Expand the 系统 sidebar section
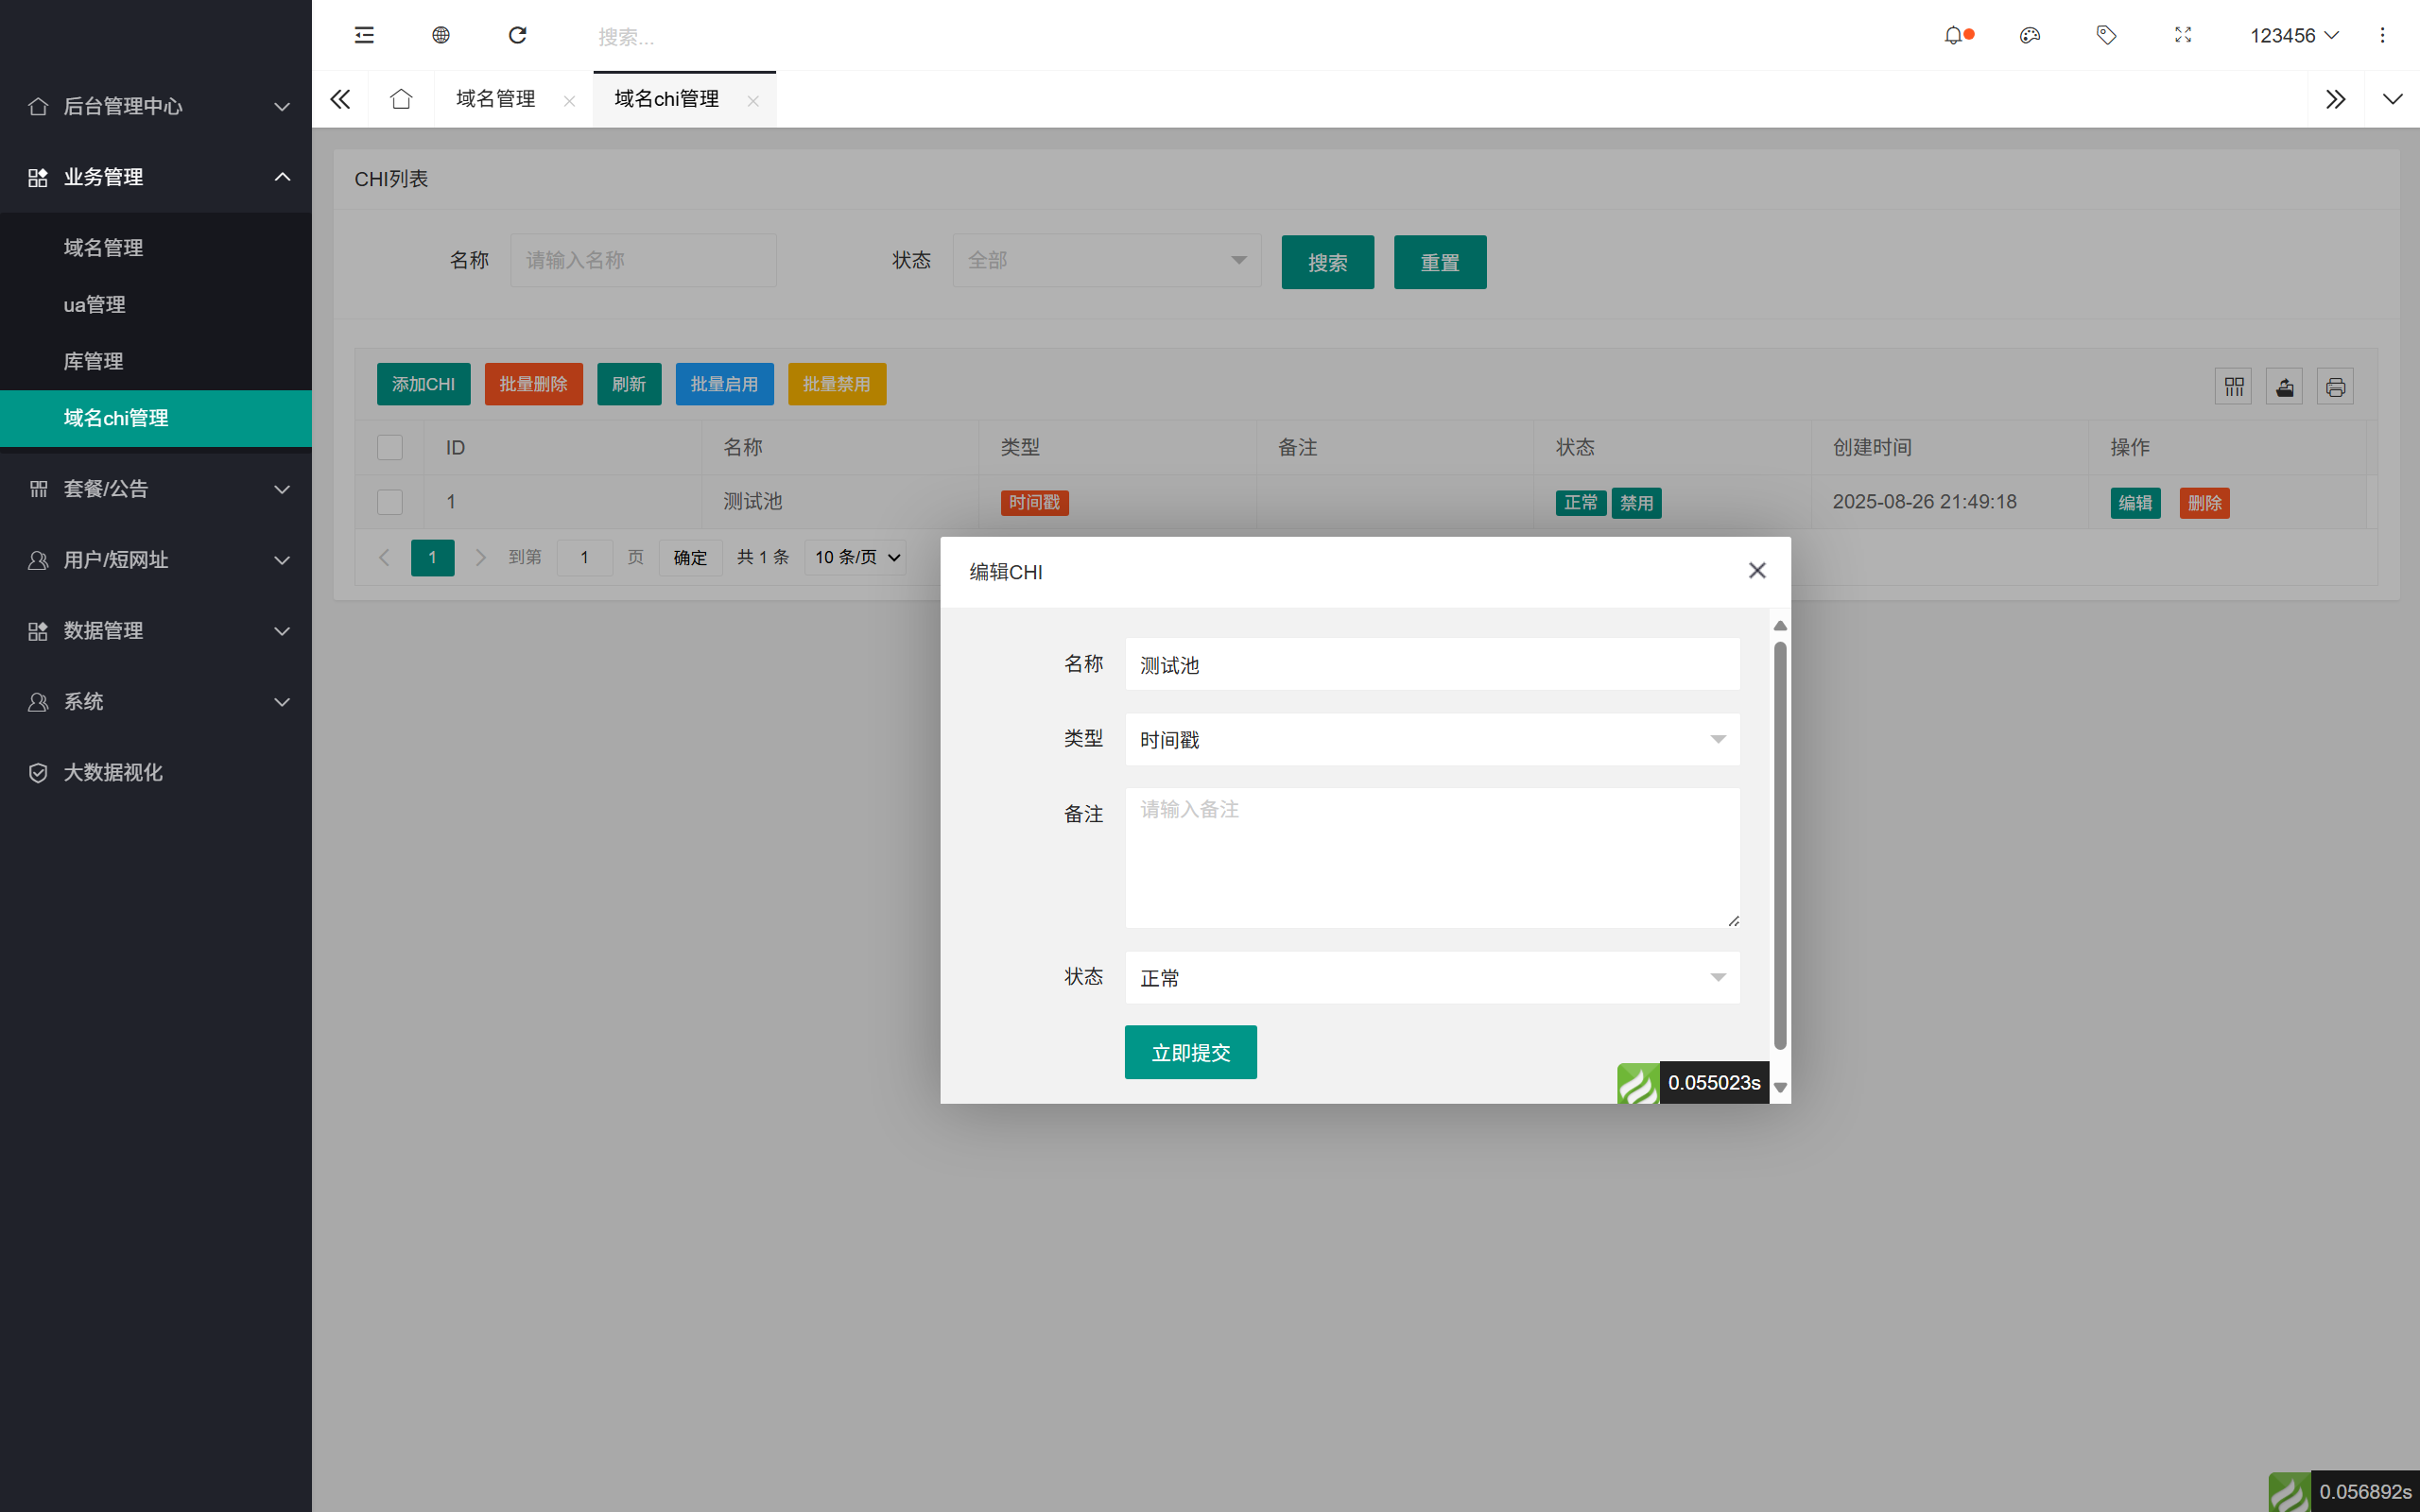2420x1512 pixels. (155, 702)
